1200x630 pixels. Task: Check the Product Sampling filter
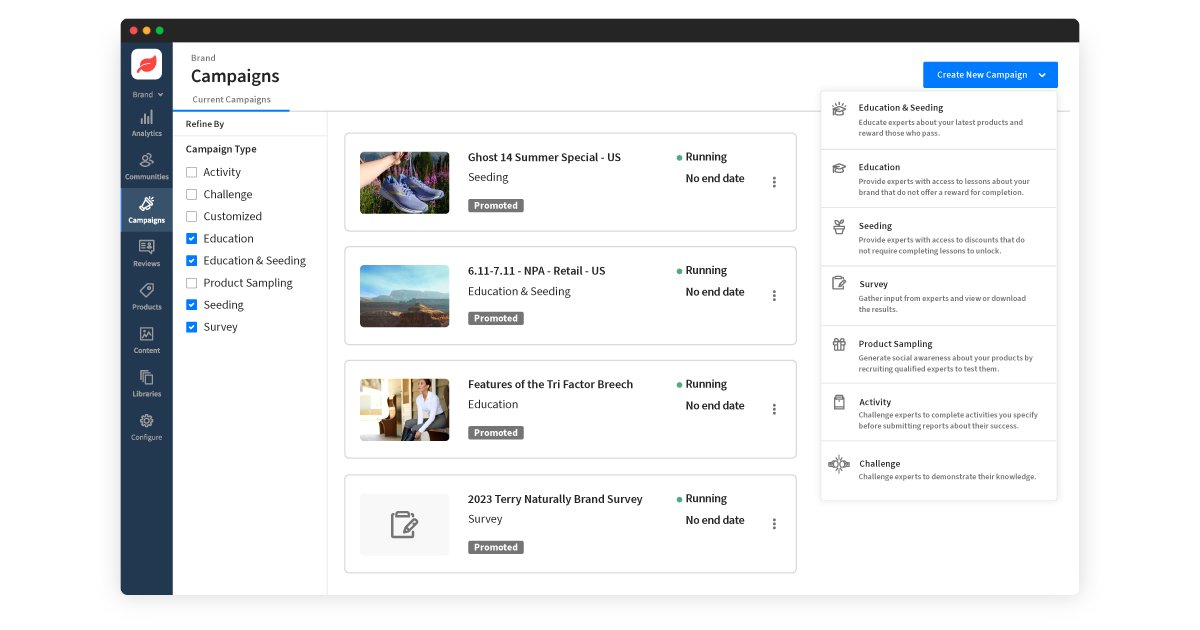191,283
